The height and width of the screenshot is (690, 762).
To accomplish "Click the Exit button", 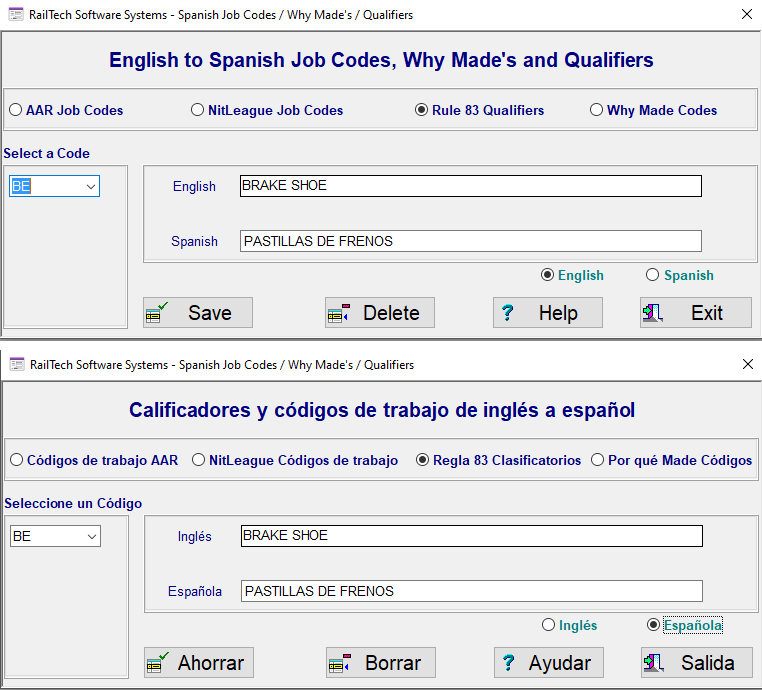I will (695, 312).
